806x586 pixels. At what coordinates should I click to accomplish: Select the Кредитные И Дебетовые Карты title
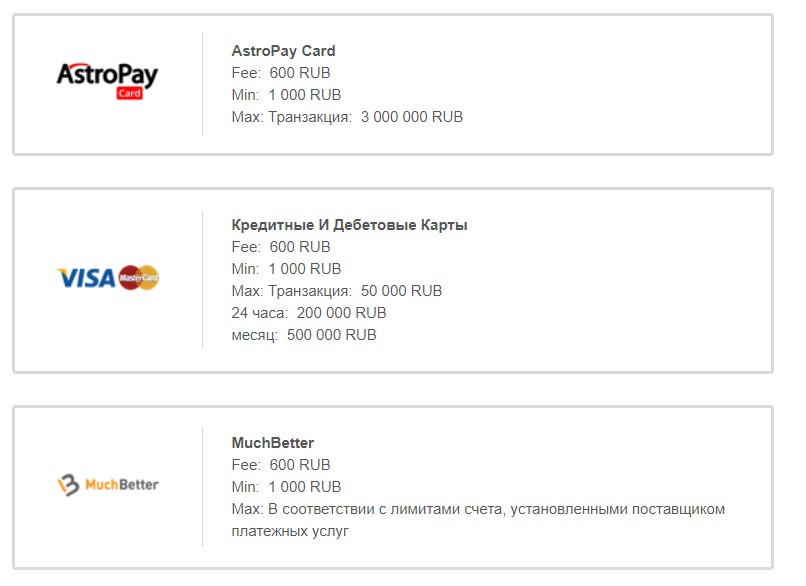pos(349,225)
